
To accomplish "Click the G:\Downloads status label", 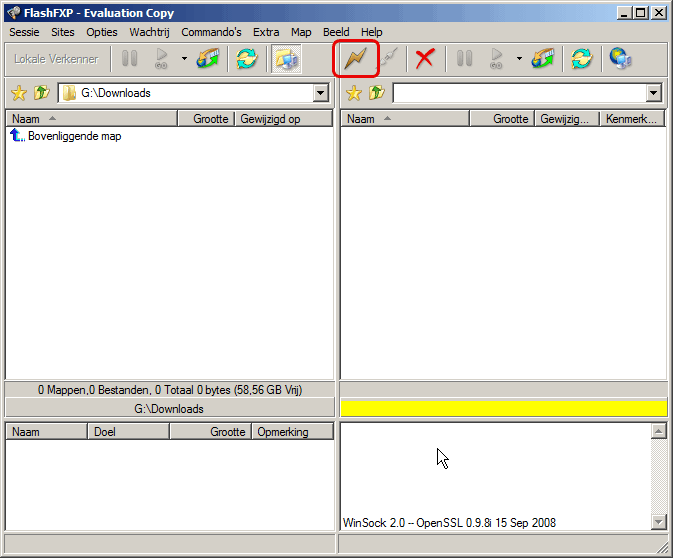I will point(169,408).
